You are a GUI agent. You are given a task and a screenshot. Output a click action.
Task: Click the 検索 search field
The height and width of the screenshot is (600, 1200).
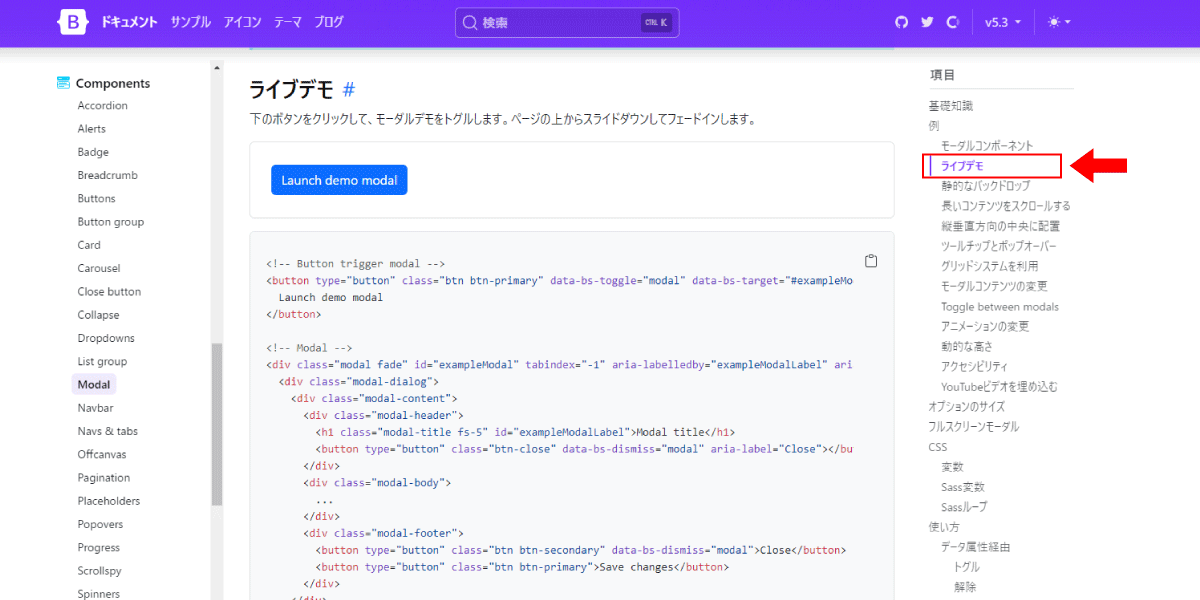pyautogui.click(x=567, y=22)
